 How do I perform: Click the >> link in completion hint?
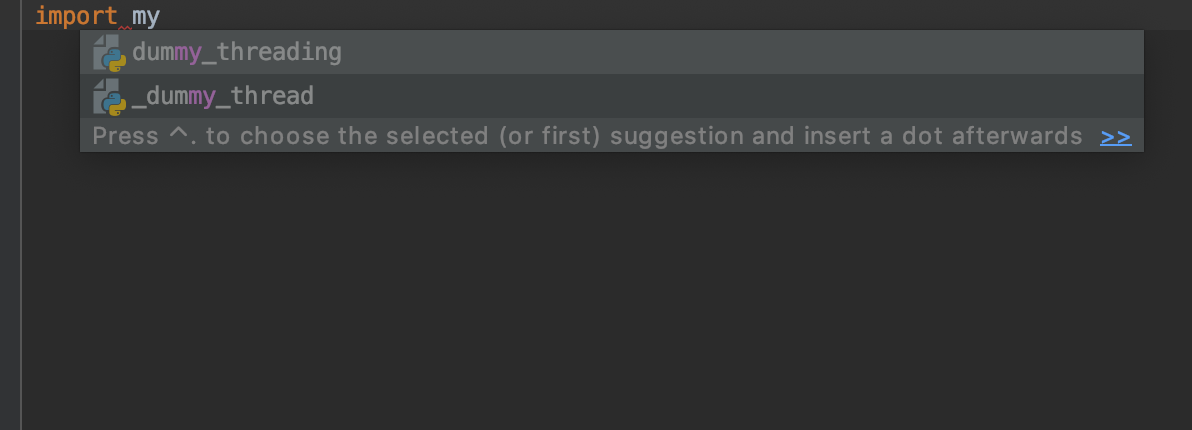click(x=1115, y=136)
